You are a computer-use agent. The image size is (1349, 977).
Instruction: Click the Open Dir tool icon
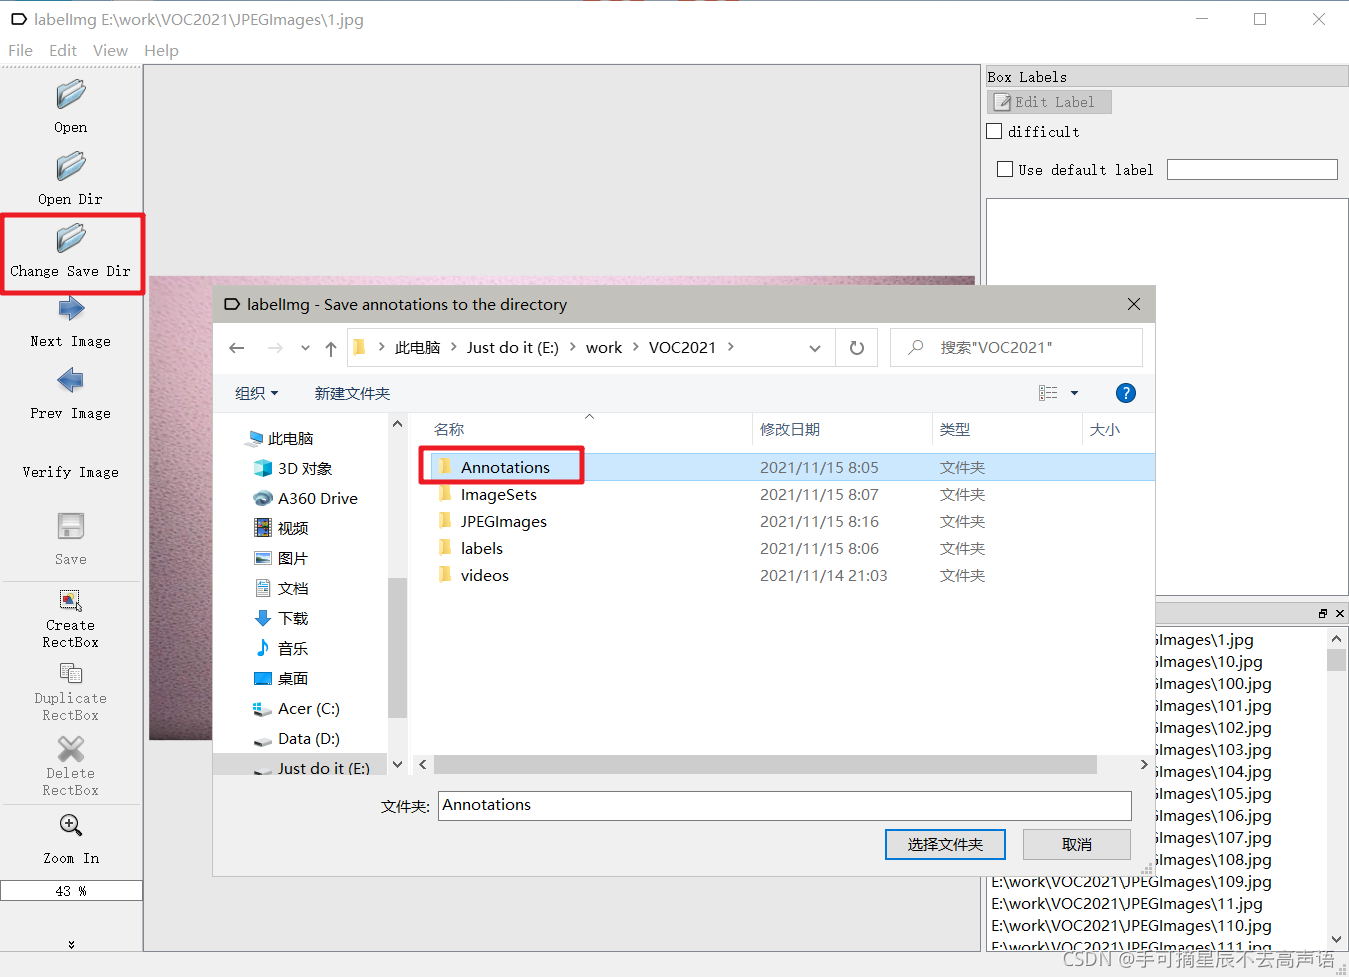tap(71, 166)
